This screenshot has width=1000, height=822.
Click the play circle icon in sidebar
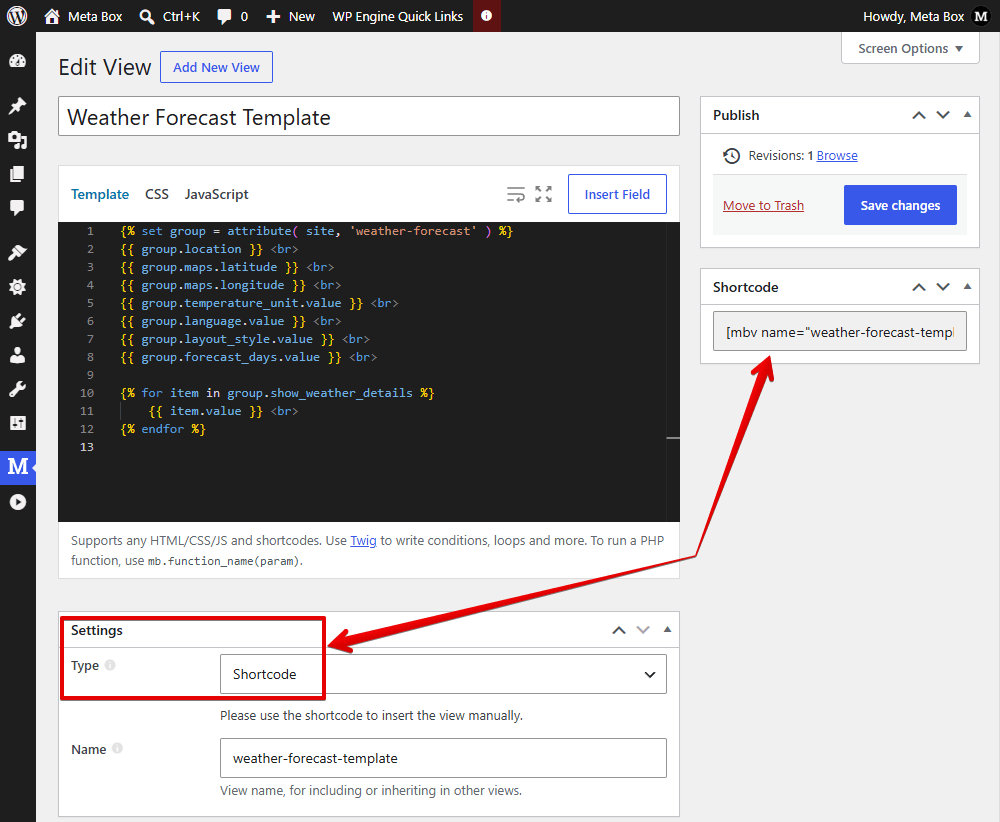17,503
